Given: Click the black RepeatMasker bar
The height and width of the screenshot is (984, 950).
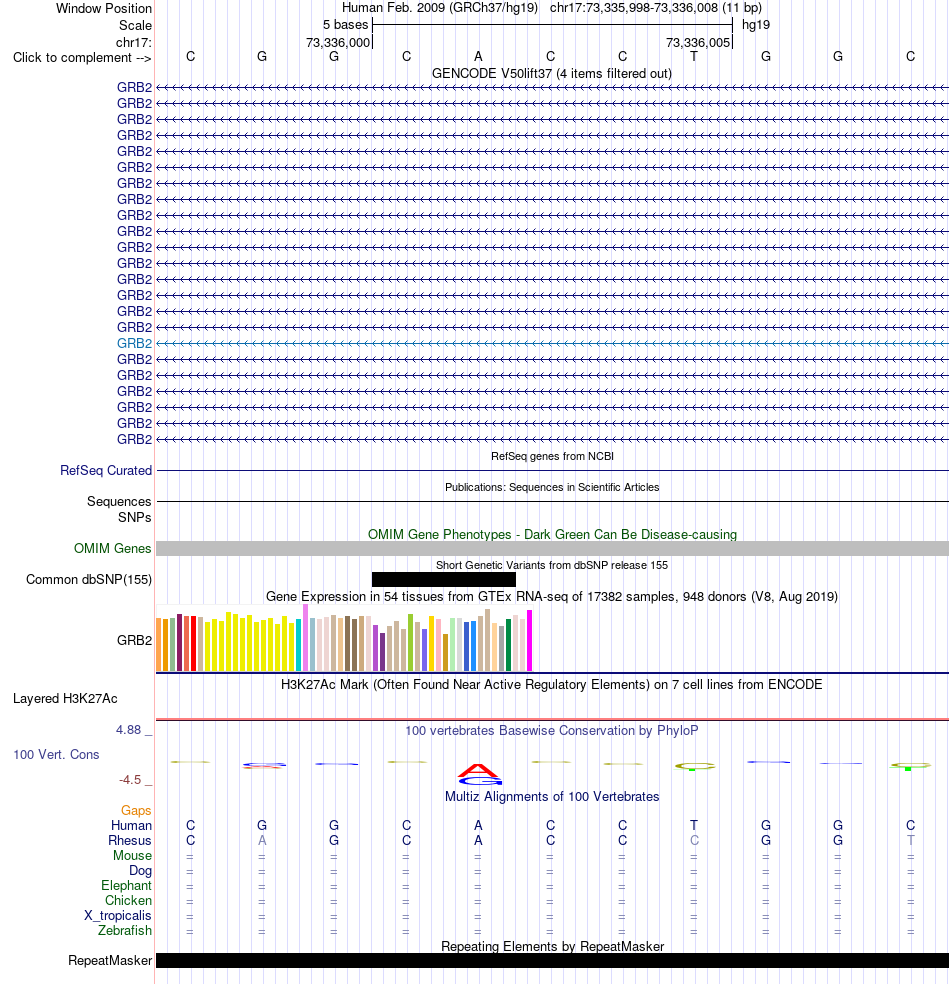Looking at the screenshot, I should click(x=552, y=960).
